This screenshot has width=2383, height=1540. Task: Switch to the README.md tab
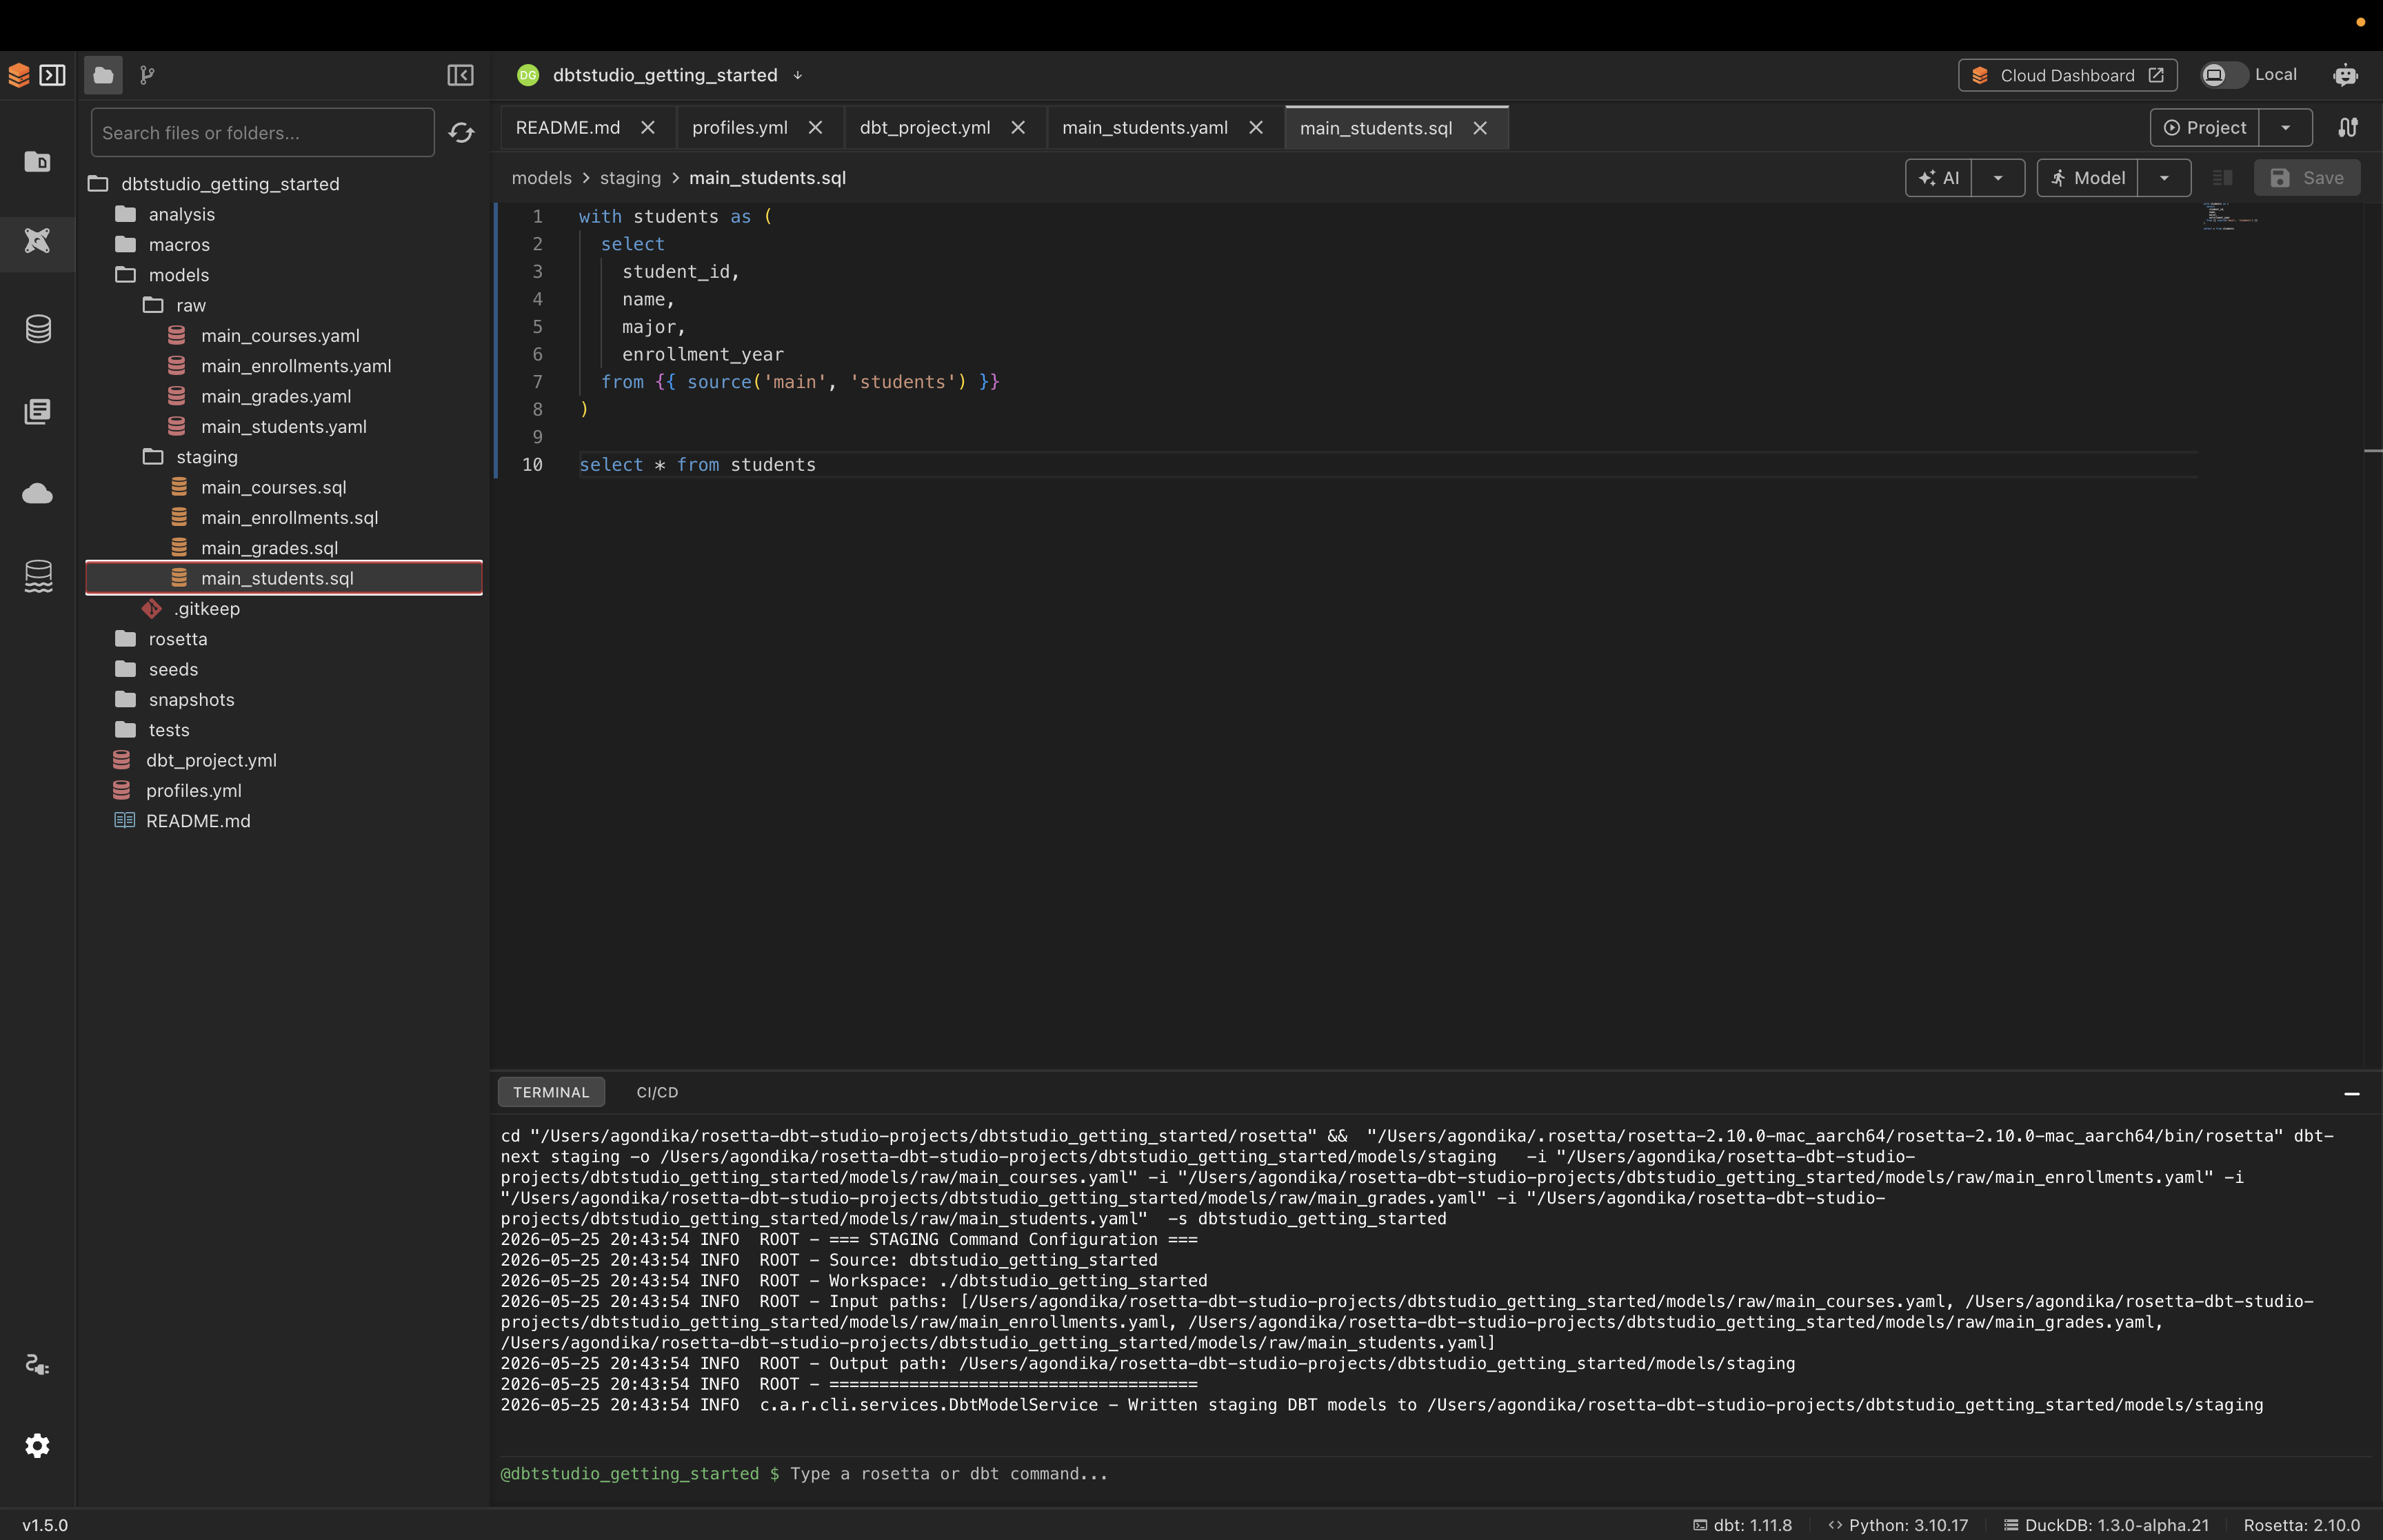568,128
